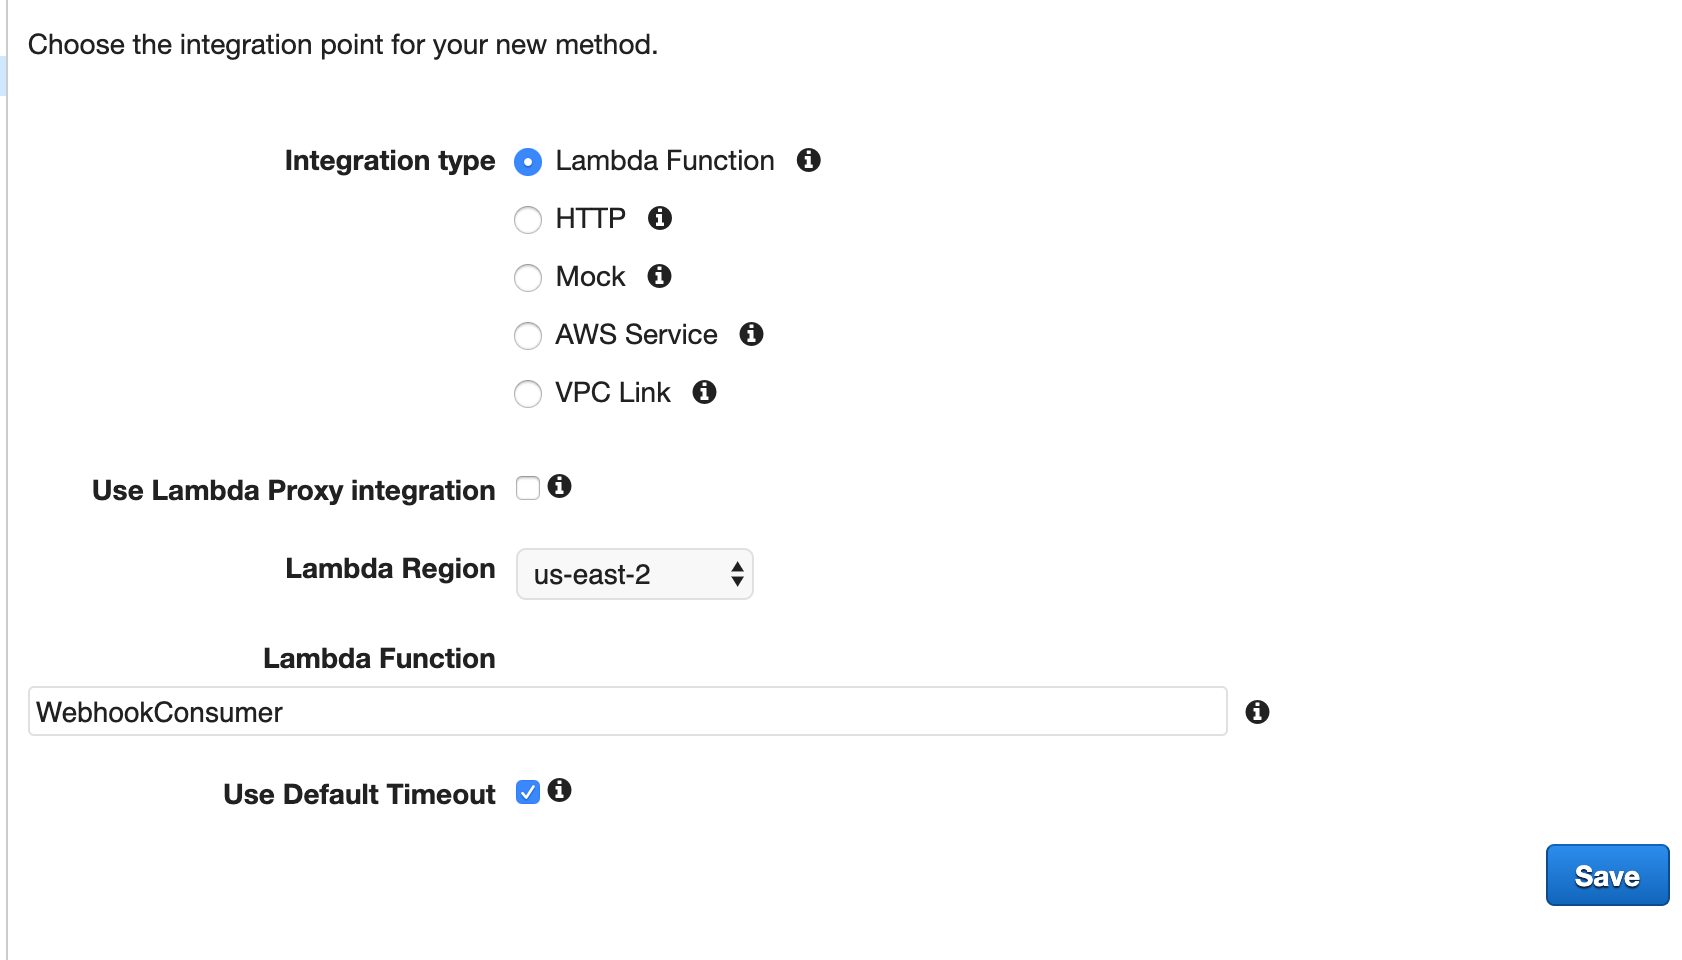Enable Use Lambda Proxy integration checkbox
Screen dimensions: 1682x960
(528, 488)
